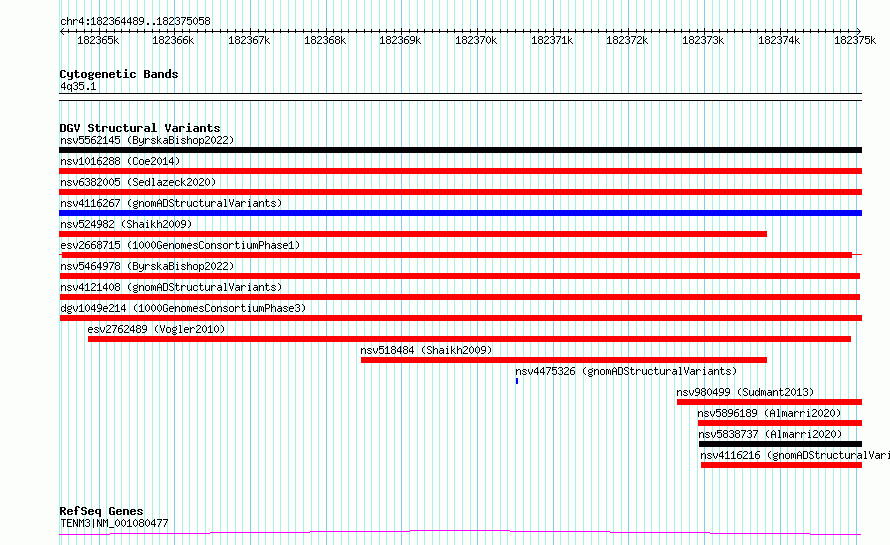This screenshot has height=545, width=890.
Task: Click the nsv980499 red variant bar
Action: (x=770, y=402)
